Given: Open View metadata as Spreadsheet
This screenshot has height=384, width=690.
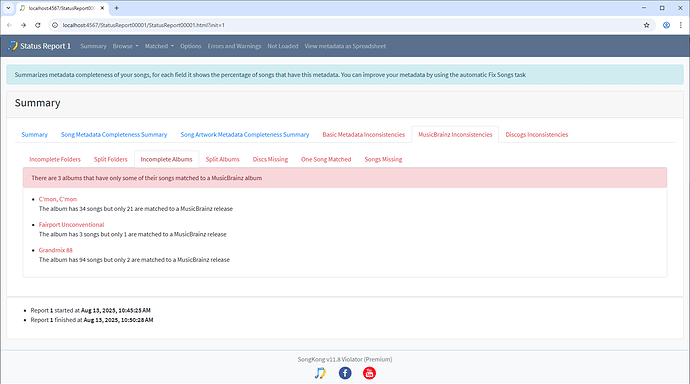Looking at the screenshot, I should (x=345, y=46).
